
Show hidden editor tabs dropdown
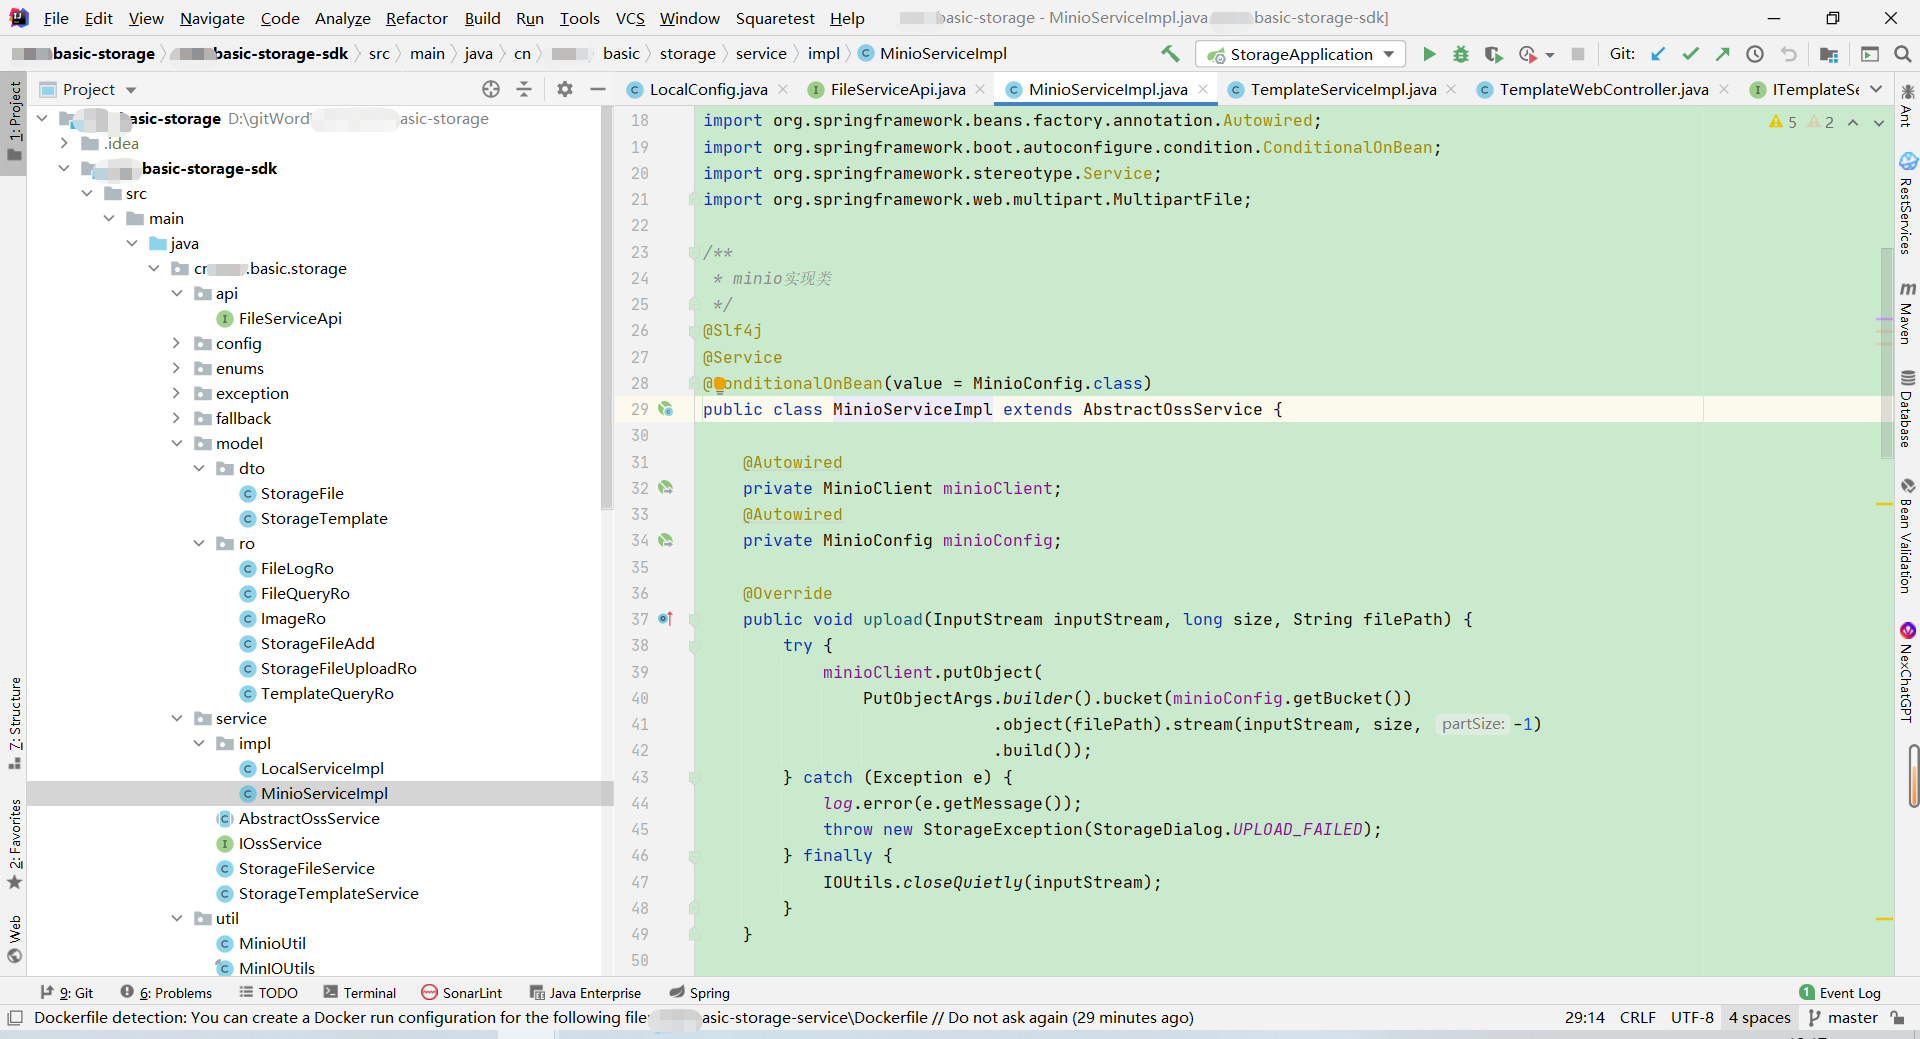(x=1876, y=89)
